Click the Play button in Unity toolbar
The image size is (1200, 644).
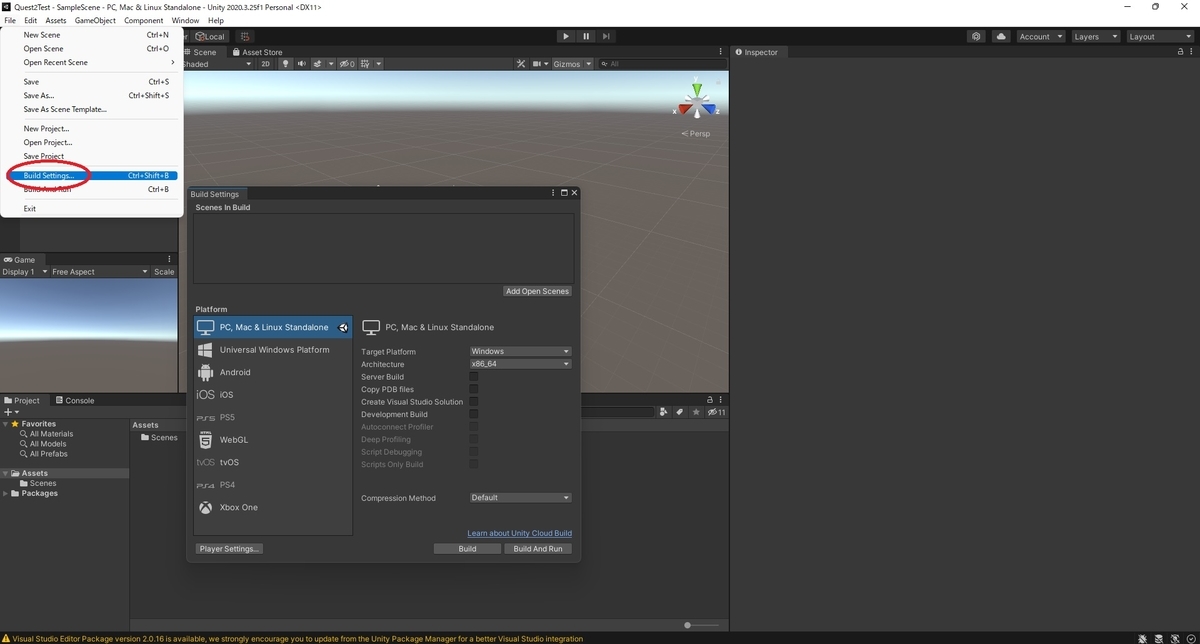[x=566, y=36]
